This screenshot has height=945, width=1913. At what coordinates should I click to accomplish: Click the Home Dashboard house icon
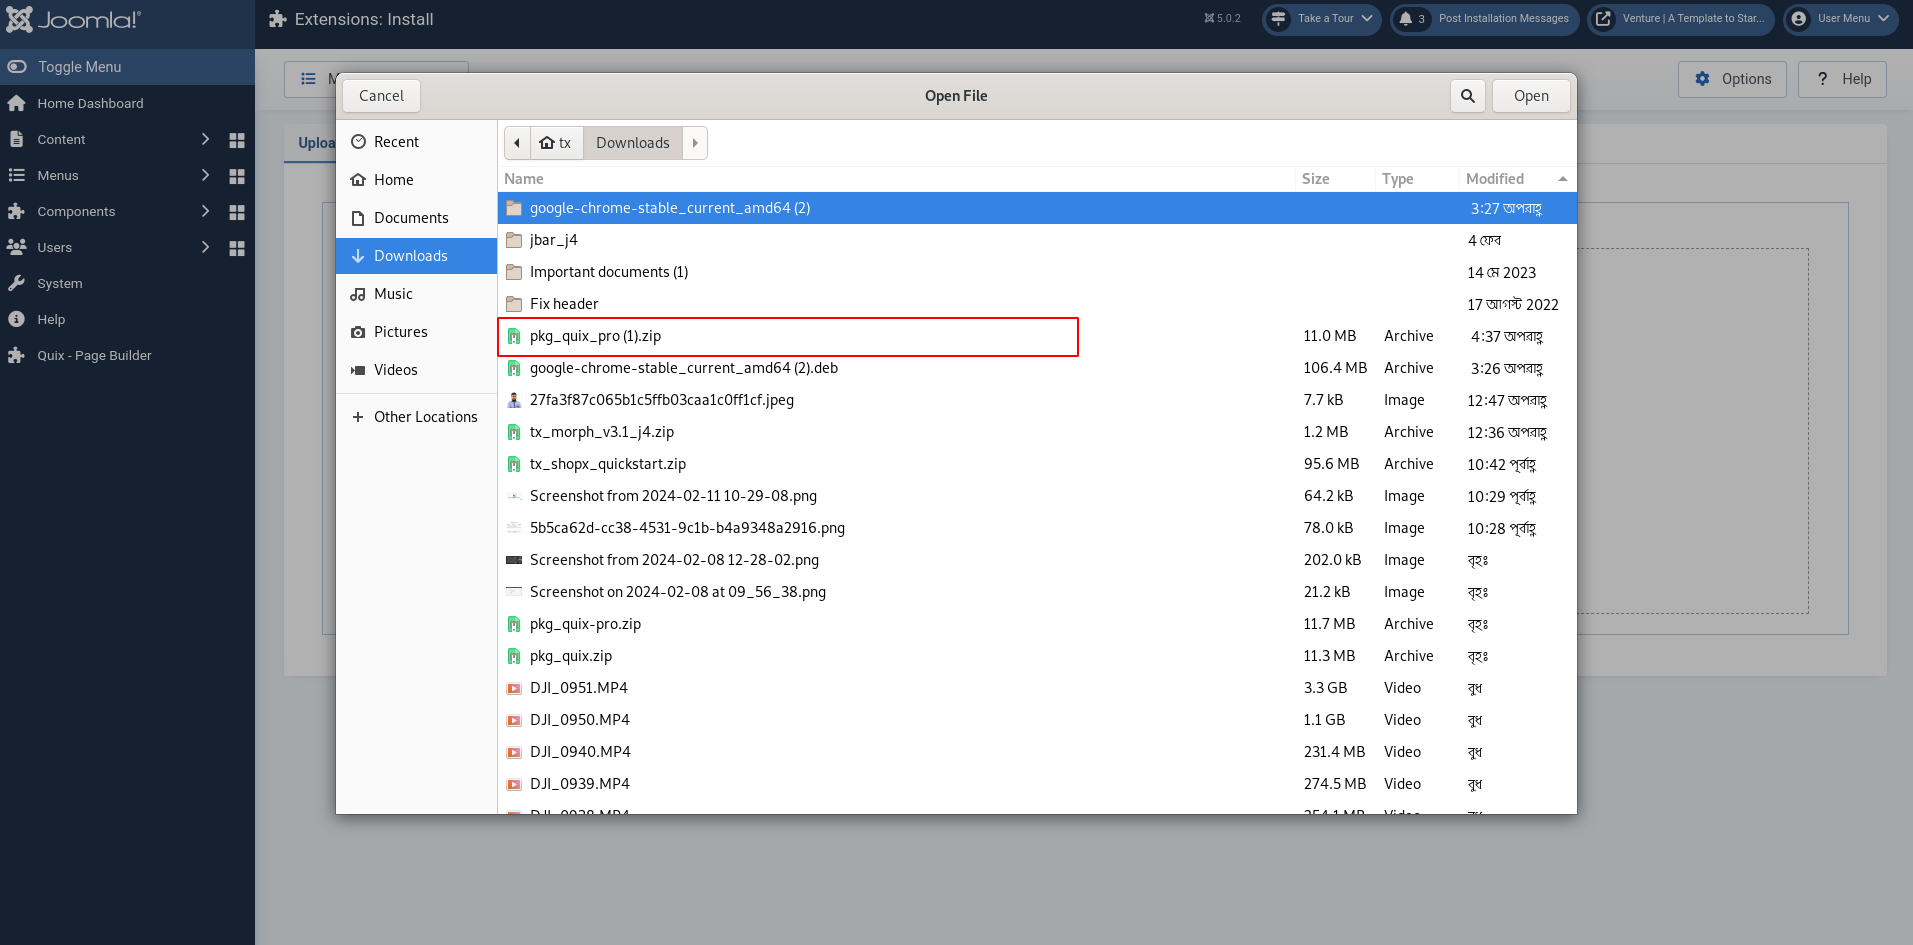(x=16, y=103)
